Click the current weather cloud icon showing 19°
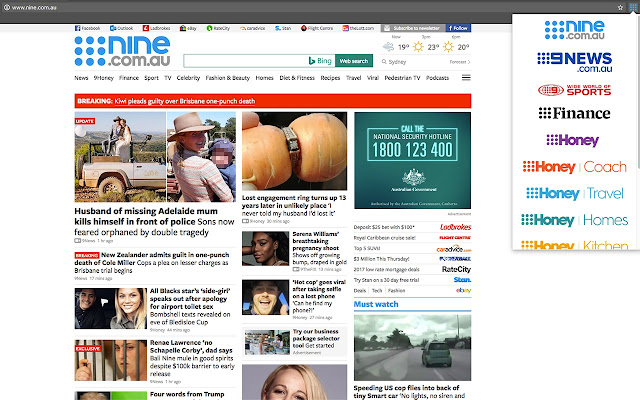This screenshot has height=400, width=640. pos(388,47)
